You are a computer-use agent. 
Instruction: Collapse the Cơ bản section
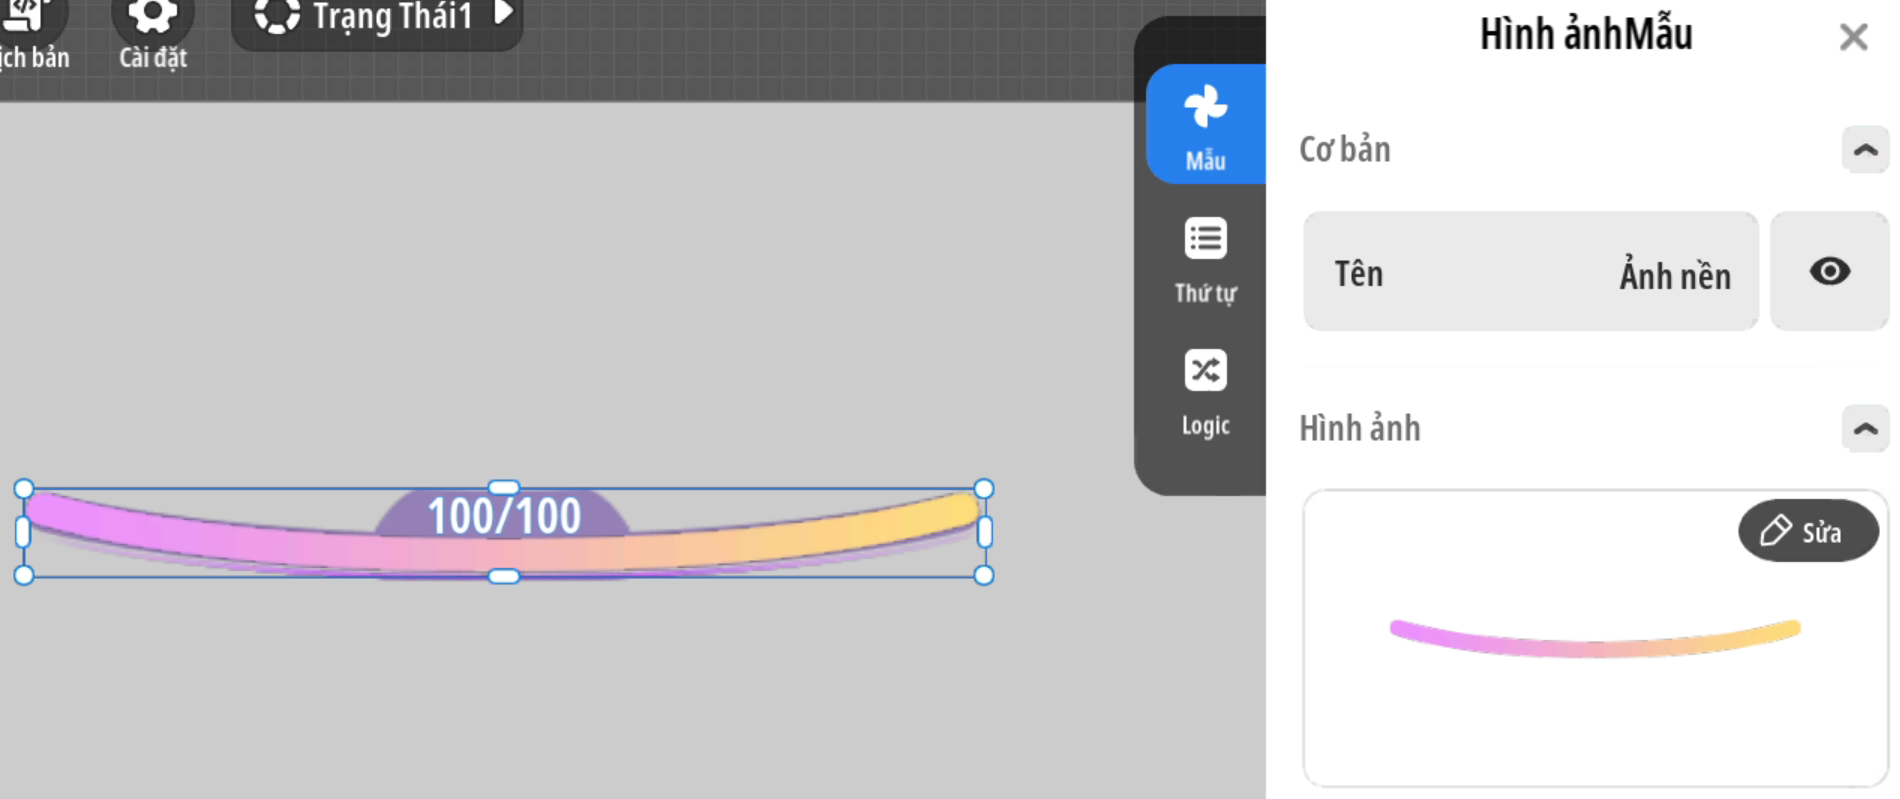coord(1865,150)
